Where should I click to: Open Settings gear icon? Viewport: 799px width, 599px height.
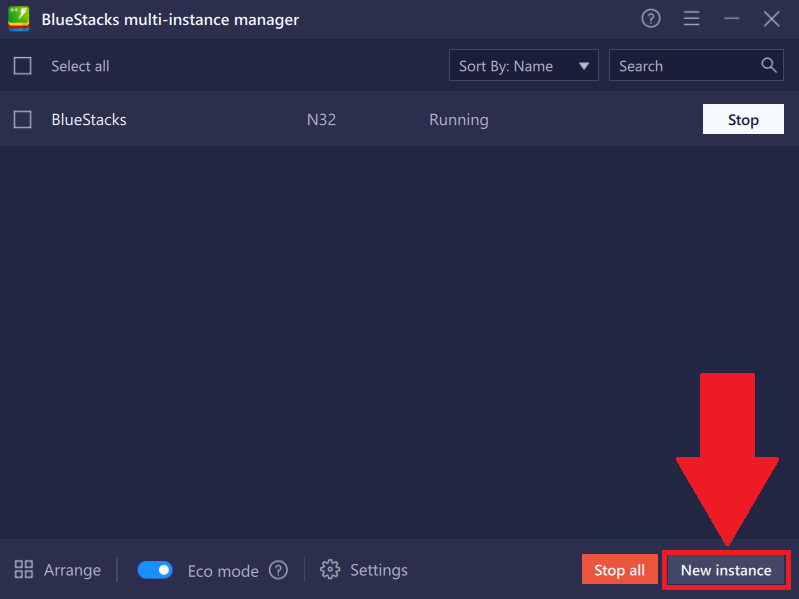pyautogui.click(x=330, y=569)
